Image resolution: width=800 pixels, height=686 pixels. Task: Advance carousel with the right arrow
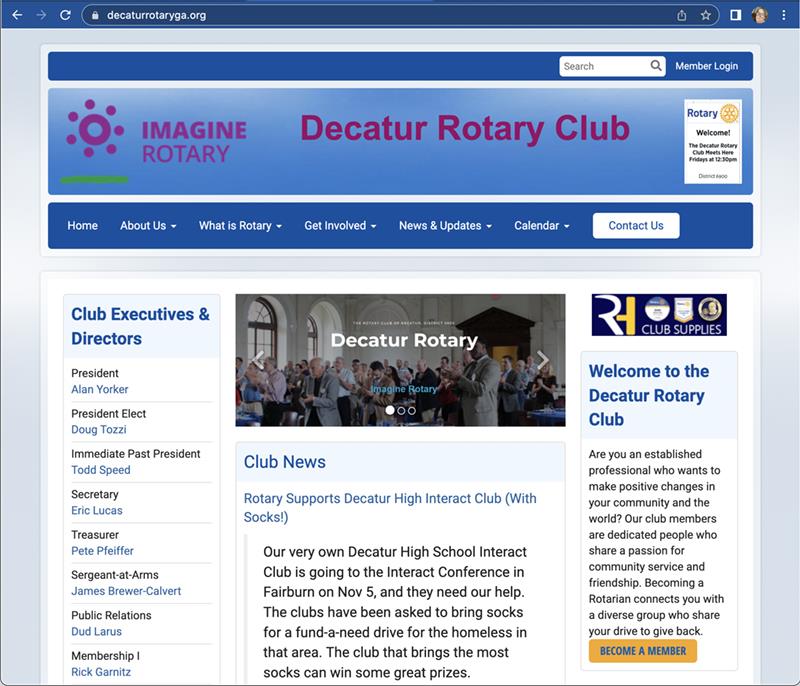point(543,360)
